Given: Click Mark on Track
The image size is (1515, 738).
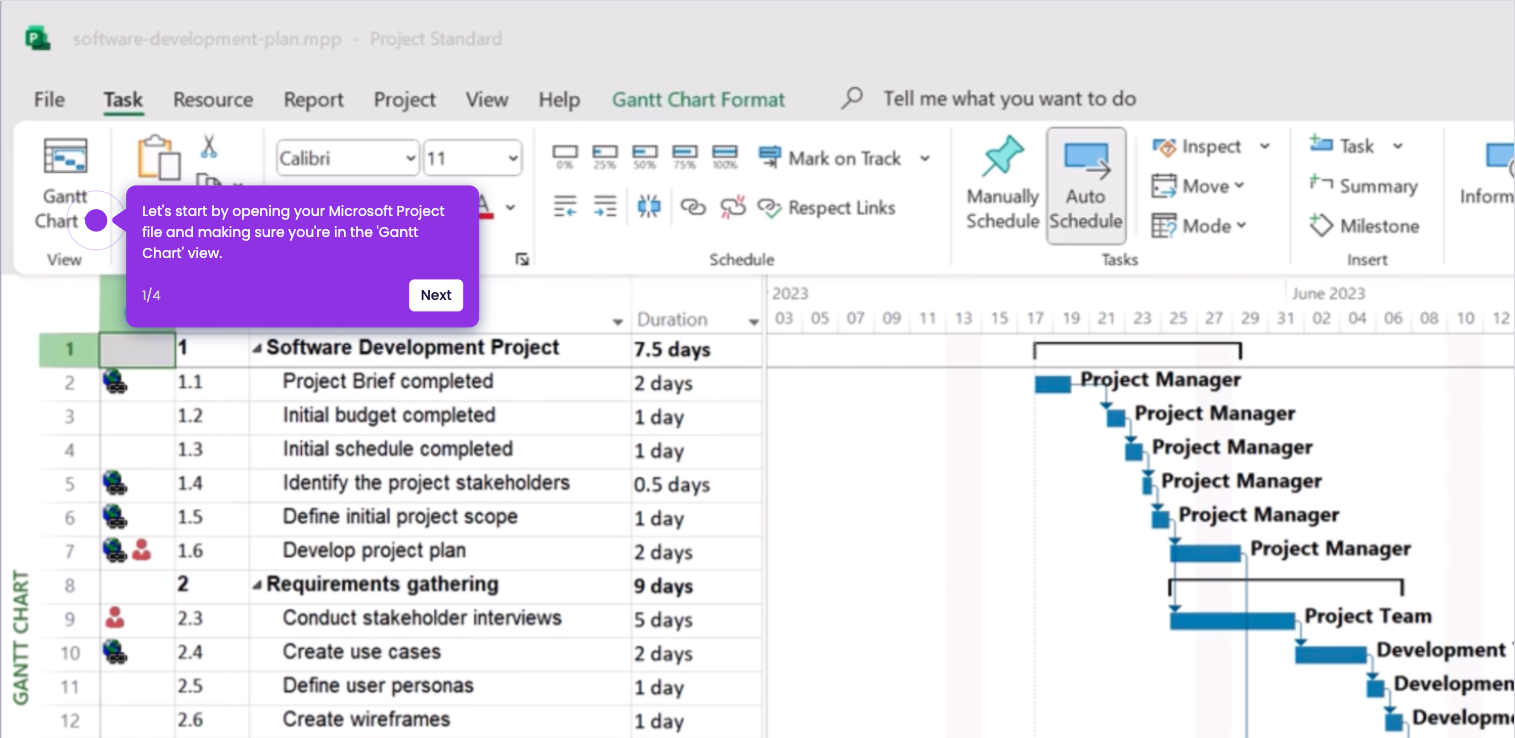Looking at the screenshot, I should pos(830,158).
